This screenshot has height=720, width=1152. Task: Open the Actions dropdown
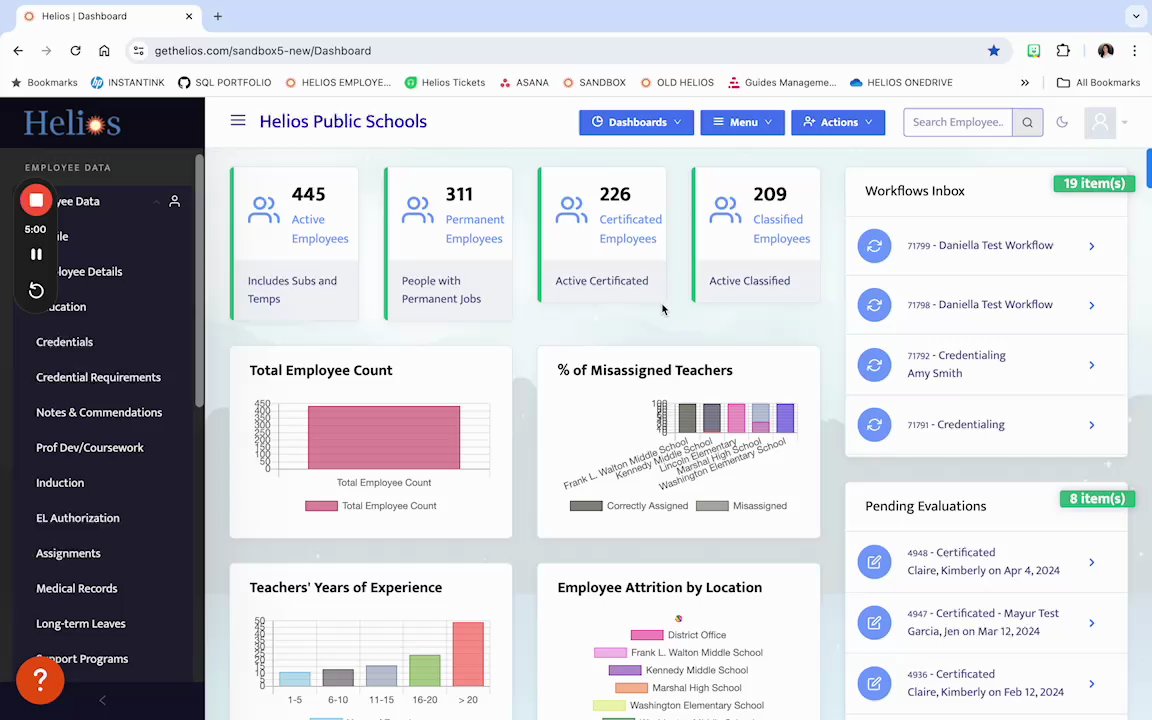pos(838,122)
